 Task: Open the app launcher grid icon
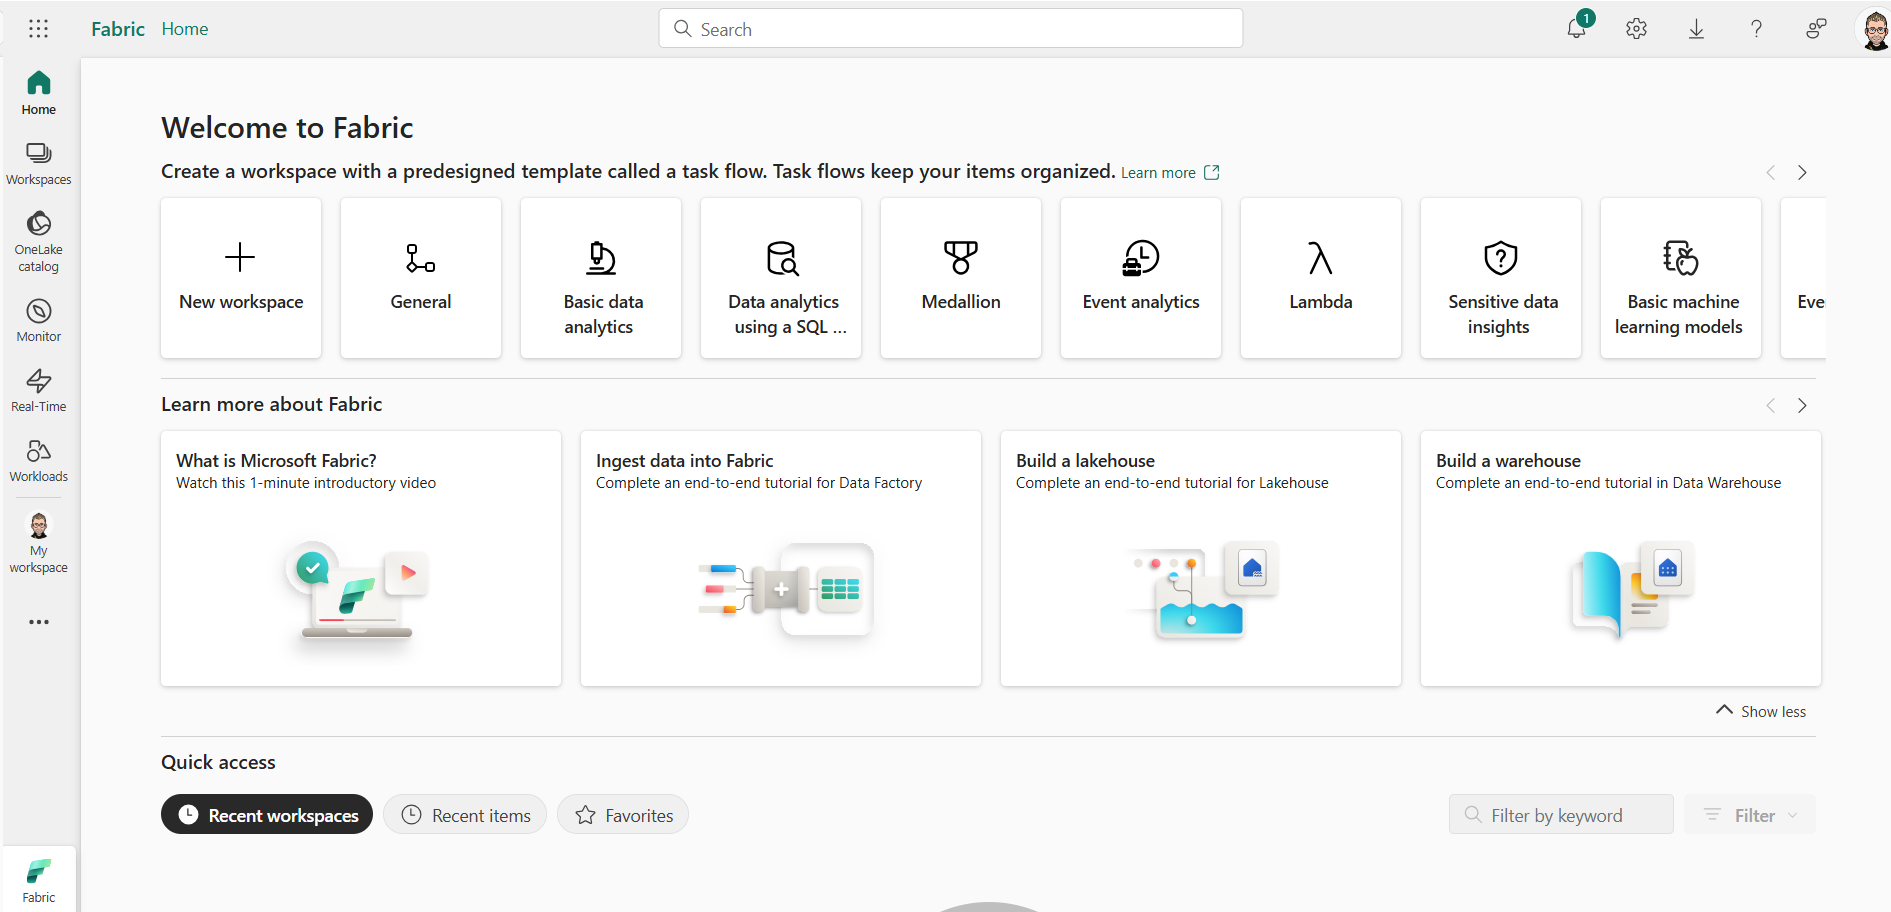click(38, 29)
